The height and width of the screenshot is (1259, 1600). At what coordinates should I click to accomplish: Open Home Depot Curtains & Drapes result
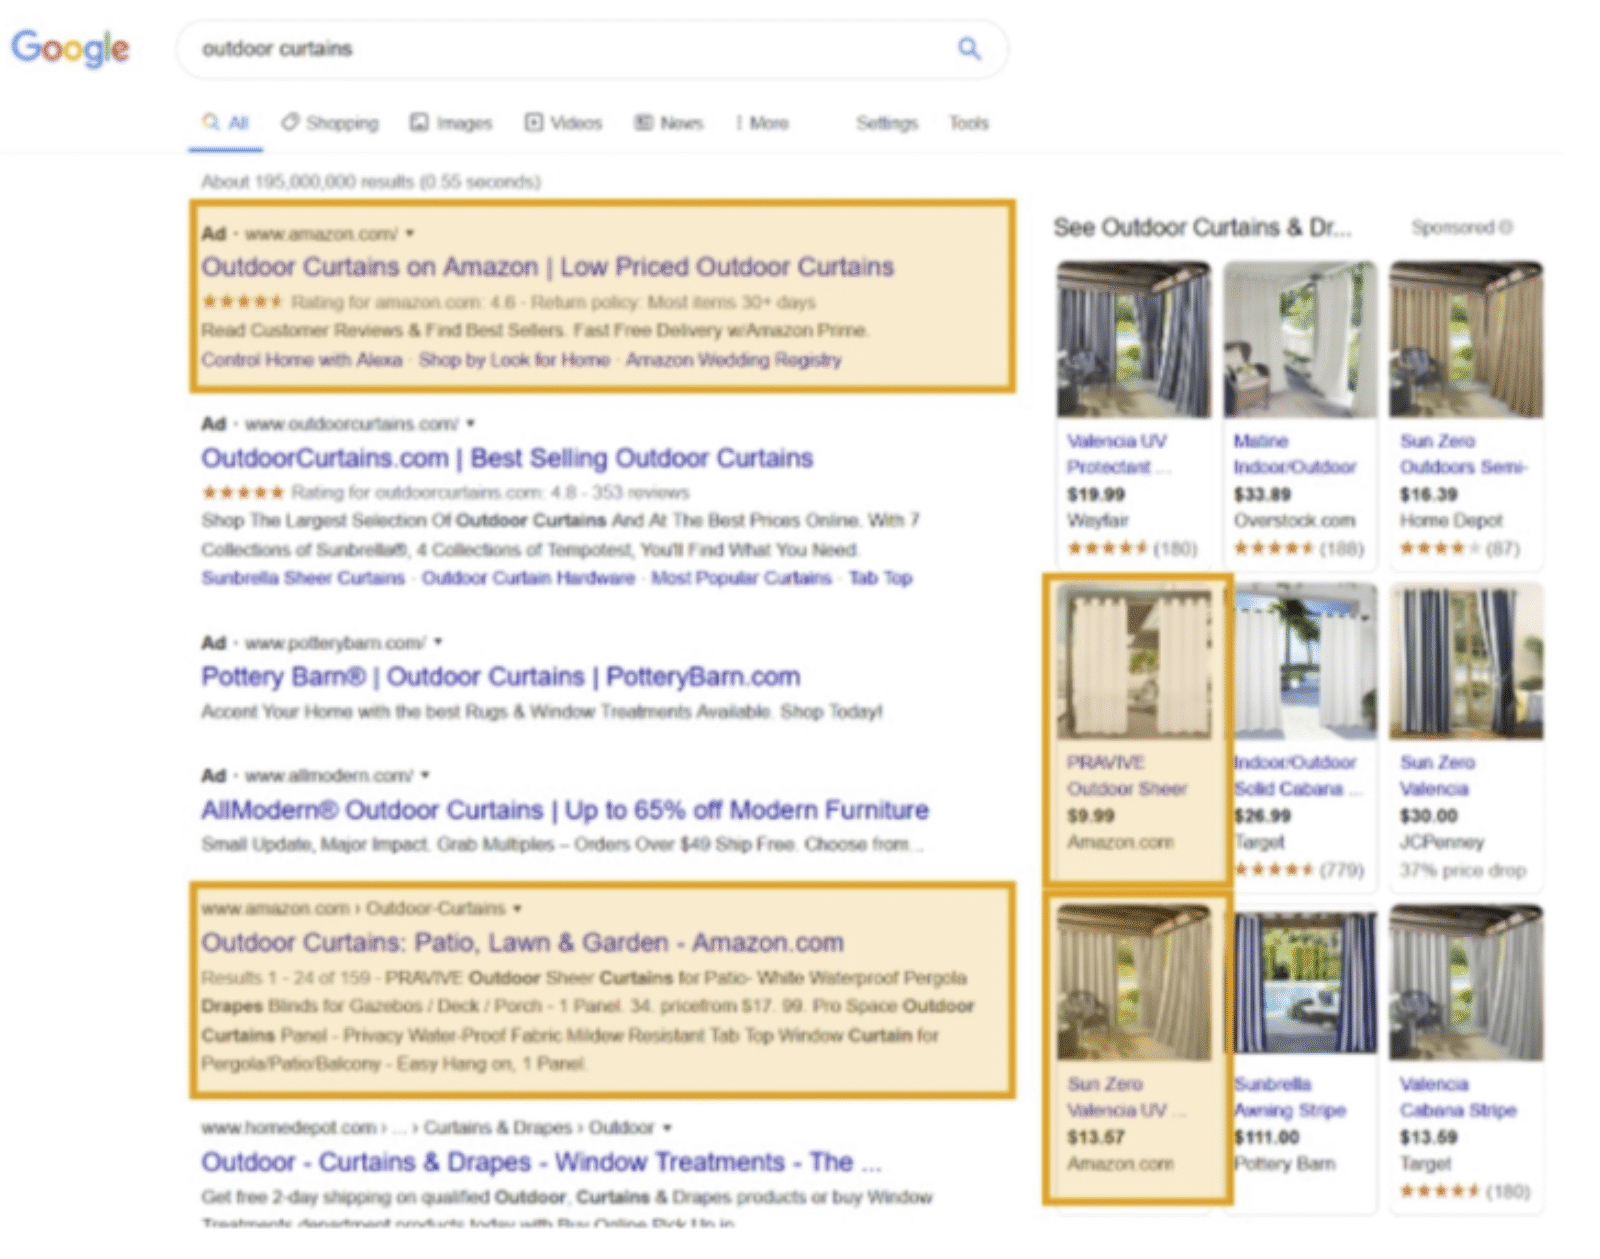(x=541, y=1162)
